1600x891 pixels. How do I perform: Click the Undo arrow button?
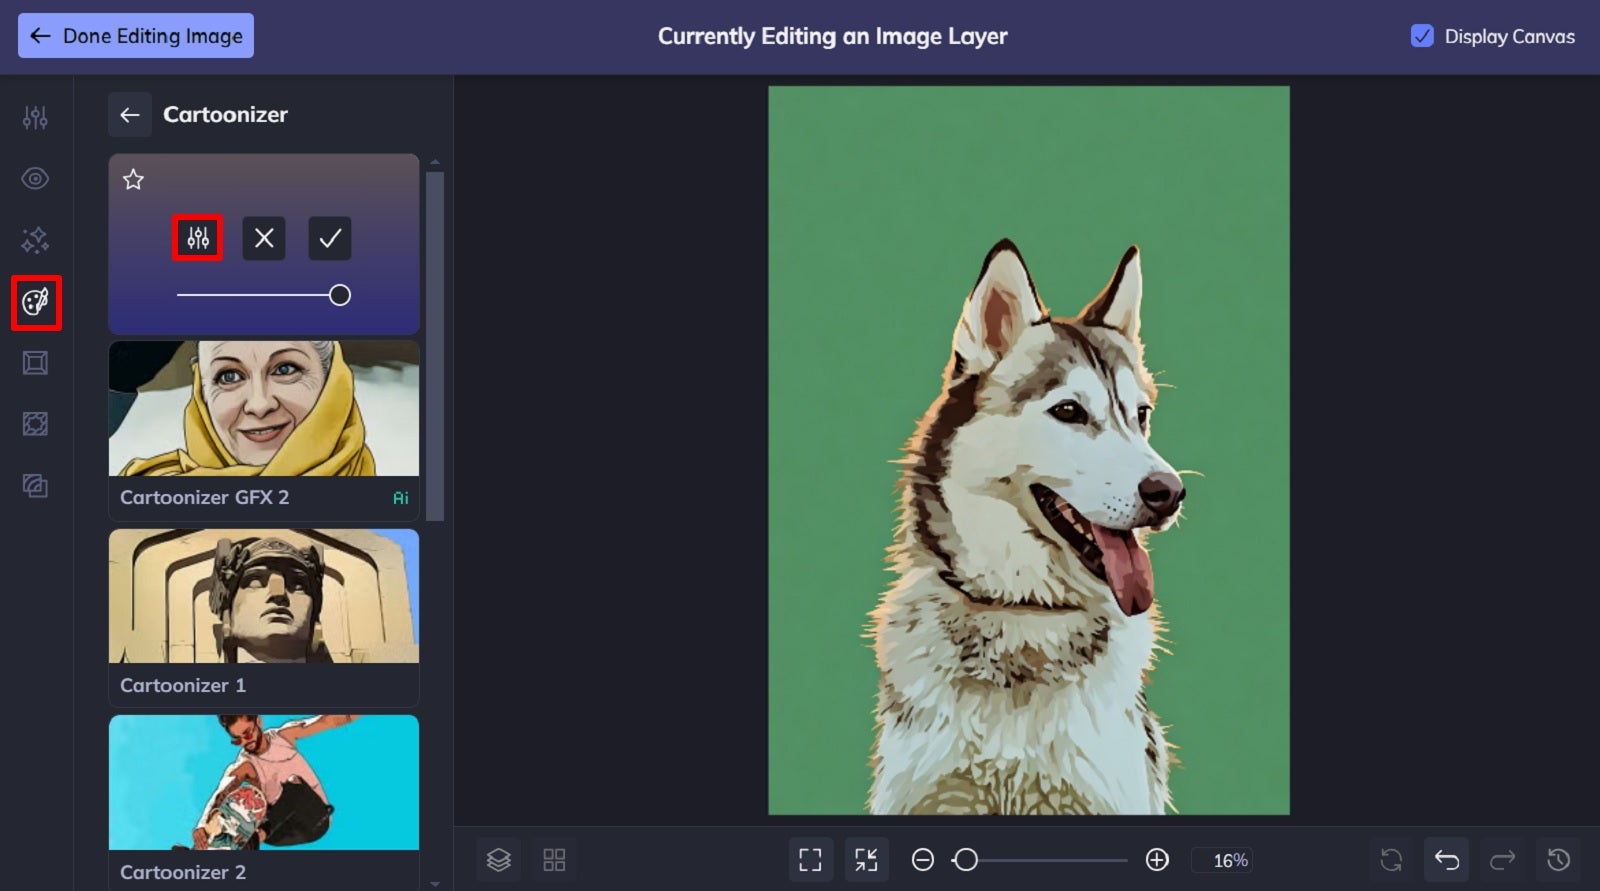(1446, 860)
